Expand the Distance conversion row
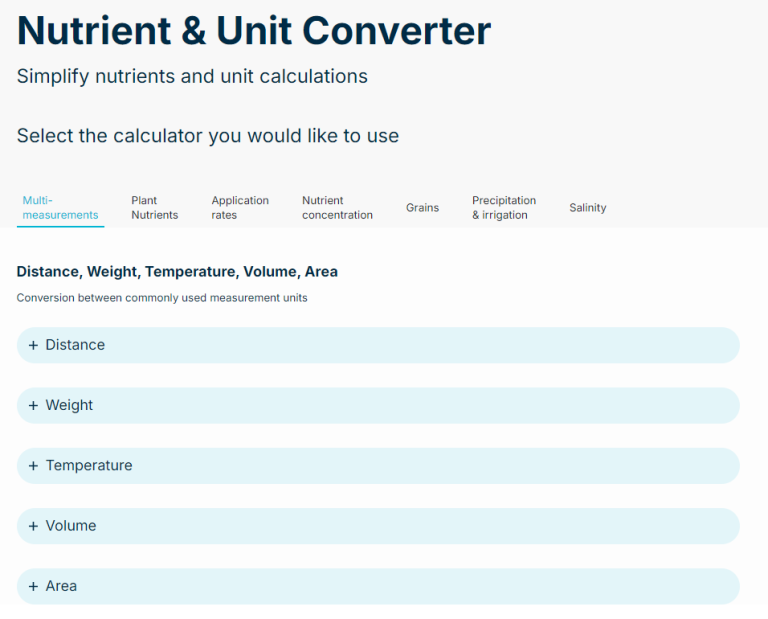The width and height of the screenshot is (768, 619). tap(378, 345)
